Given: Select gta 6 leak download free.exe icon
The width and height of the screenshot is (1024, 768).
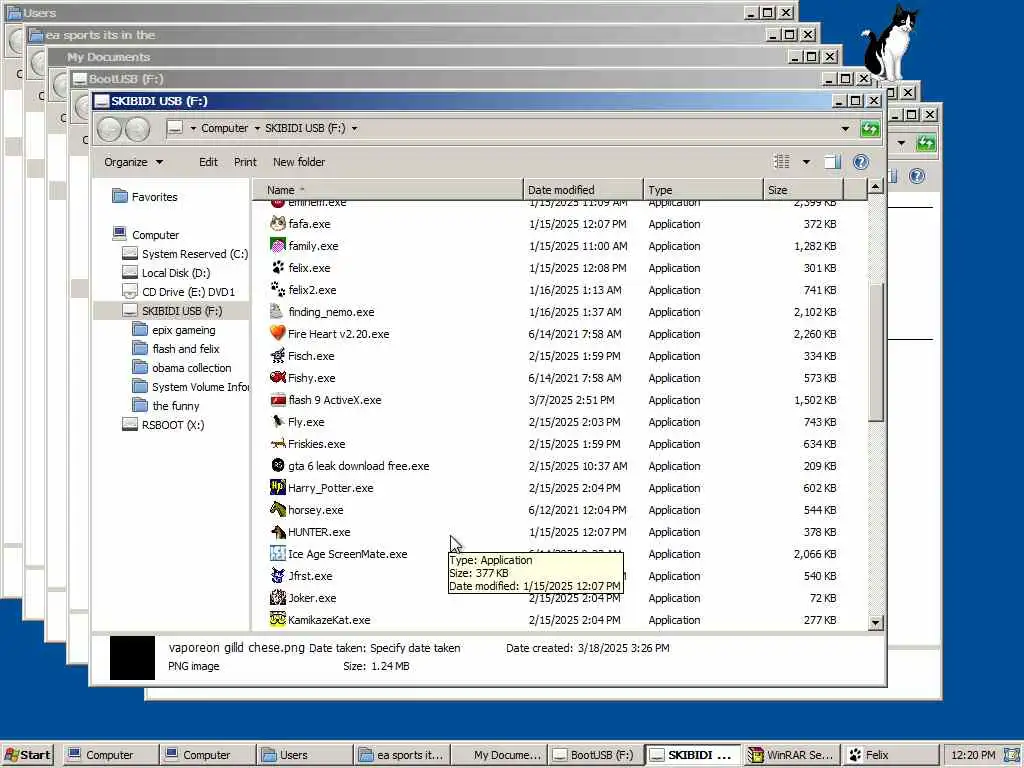Looking at the screenshot, I should click(278, 466).
